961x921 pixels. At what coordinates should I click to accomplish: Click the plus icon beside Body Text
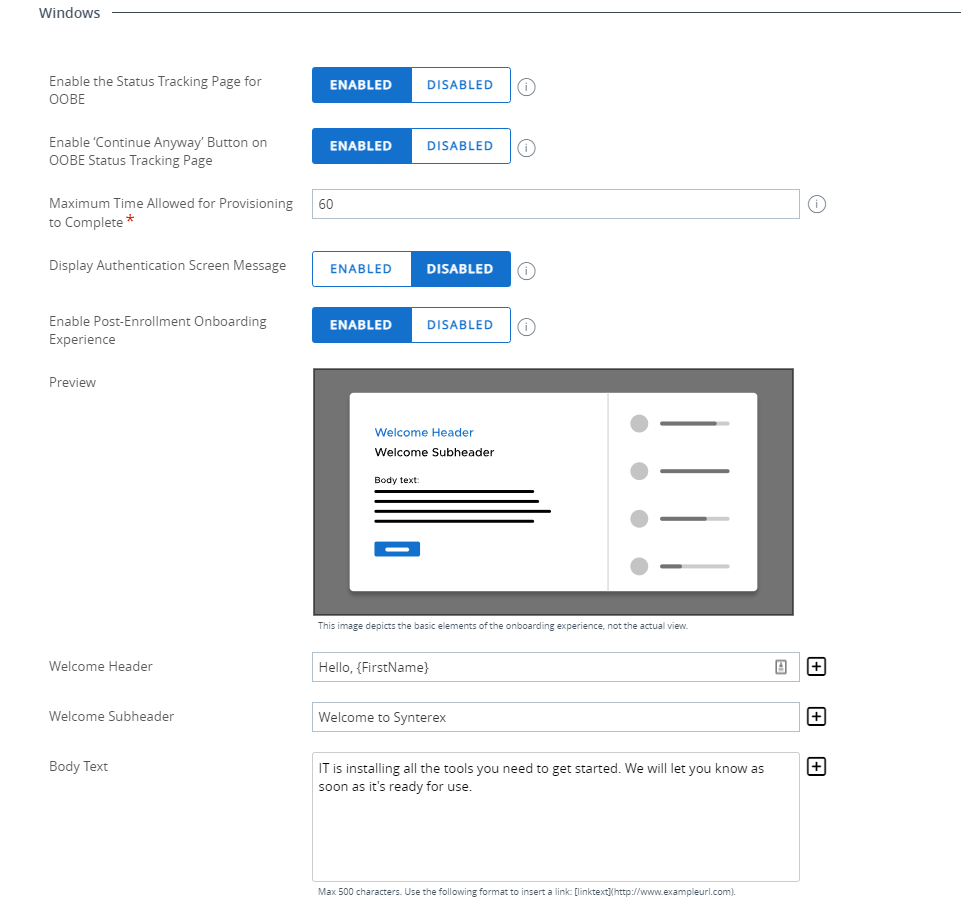(816, 766)
